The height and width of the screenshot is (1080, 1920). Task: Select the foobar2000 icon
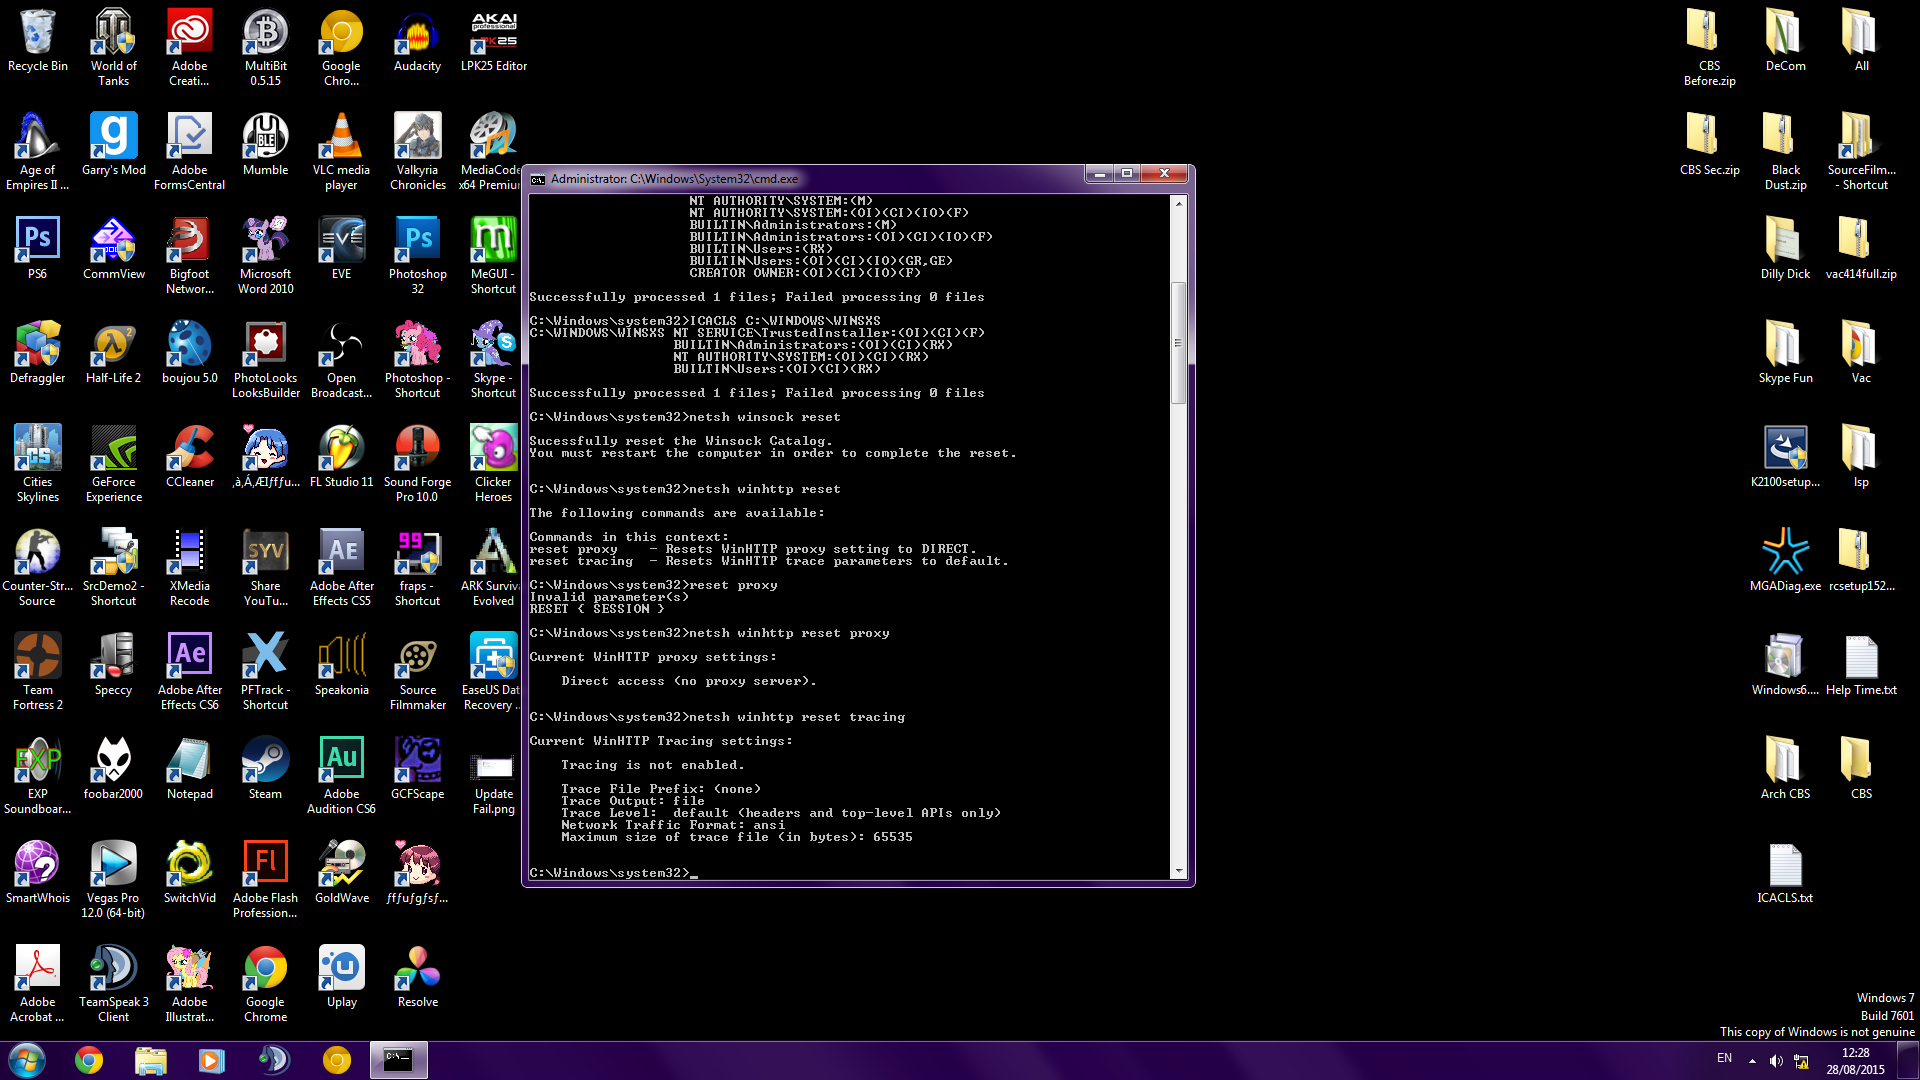coord(113,769)
